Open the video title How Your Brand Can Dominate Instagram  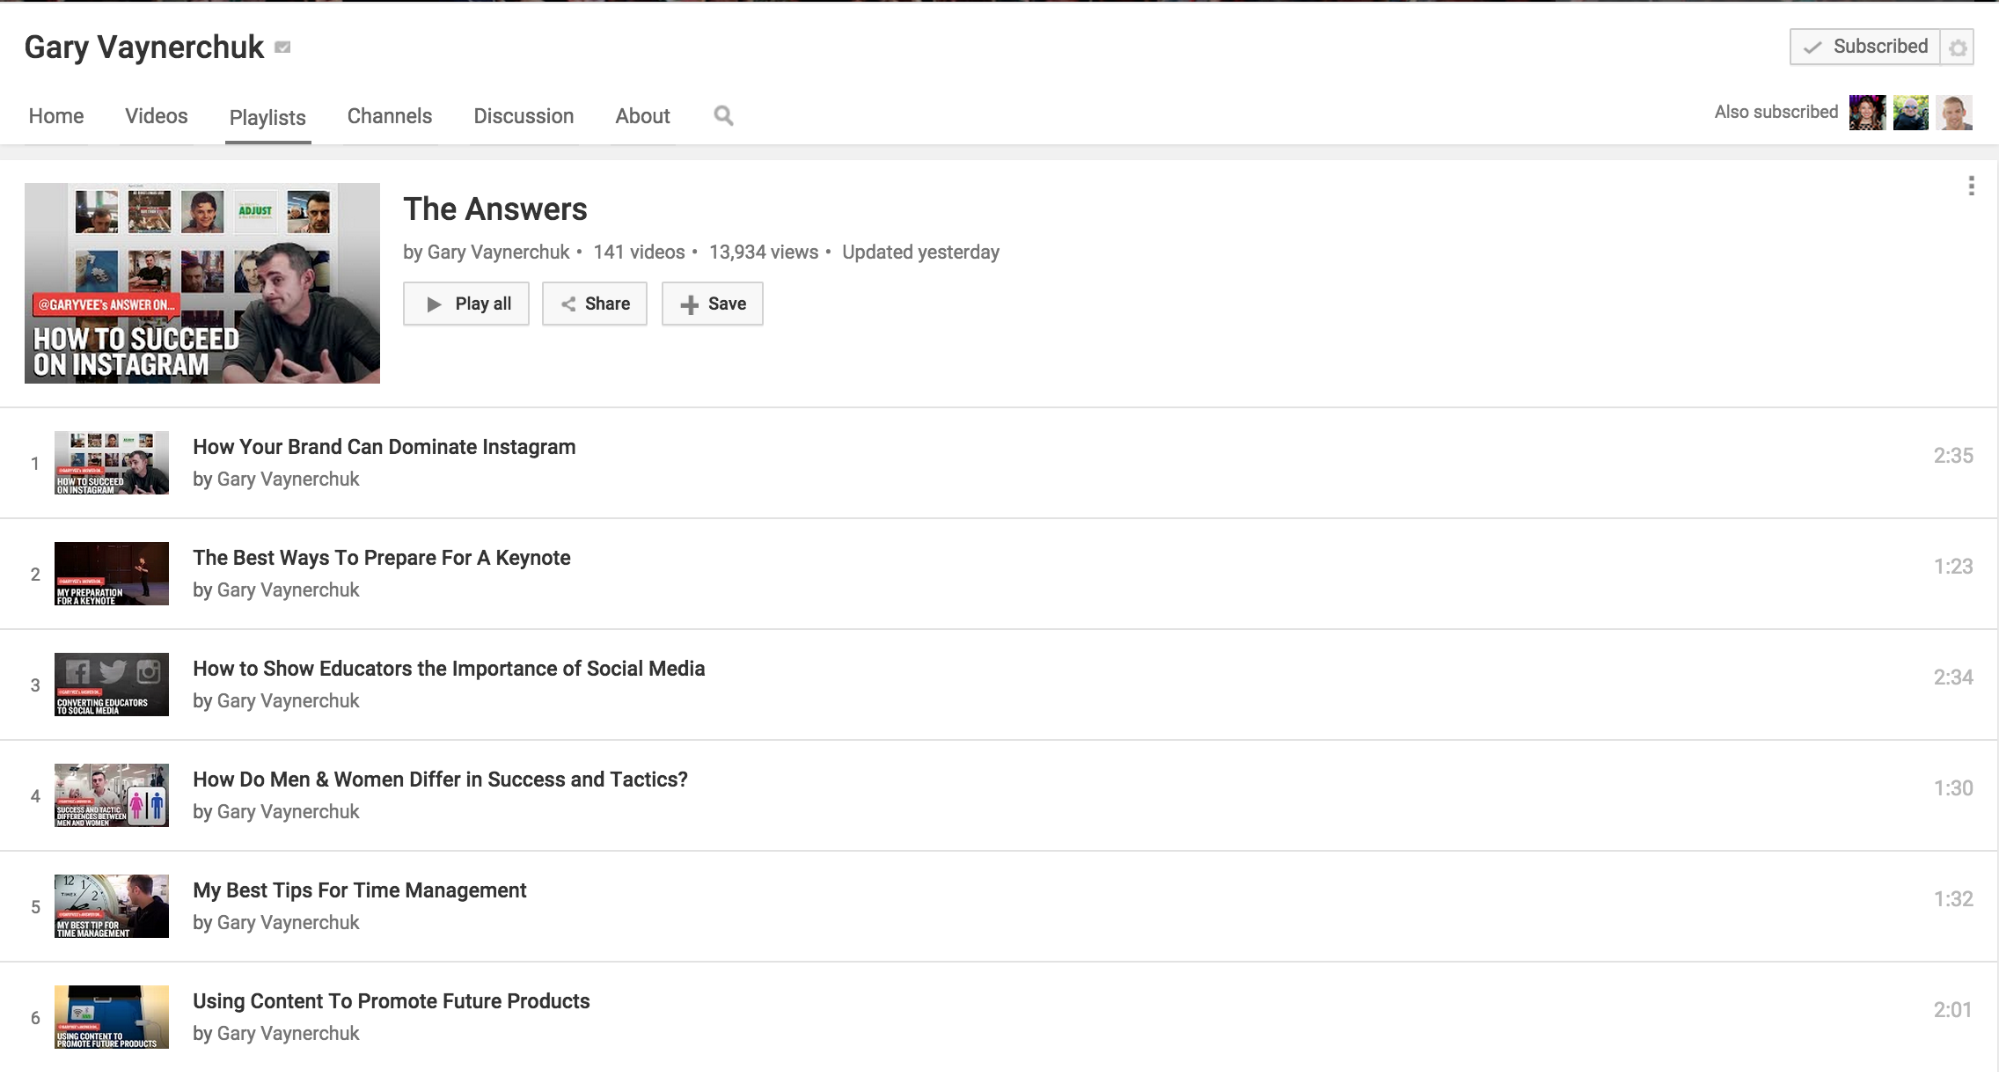pyautogui.click(x=384, y=447)
